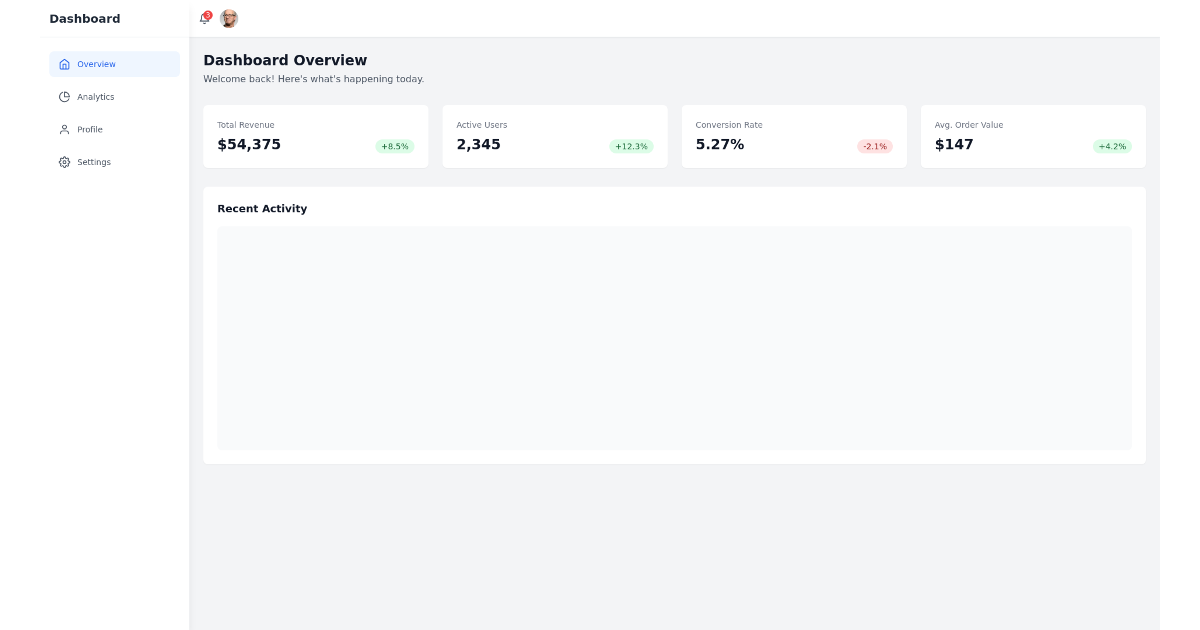This screenshot has width=1200, height=630.
Task: Open the Profile page from the sidebar
Action: [x=90, y=129]
